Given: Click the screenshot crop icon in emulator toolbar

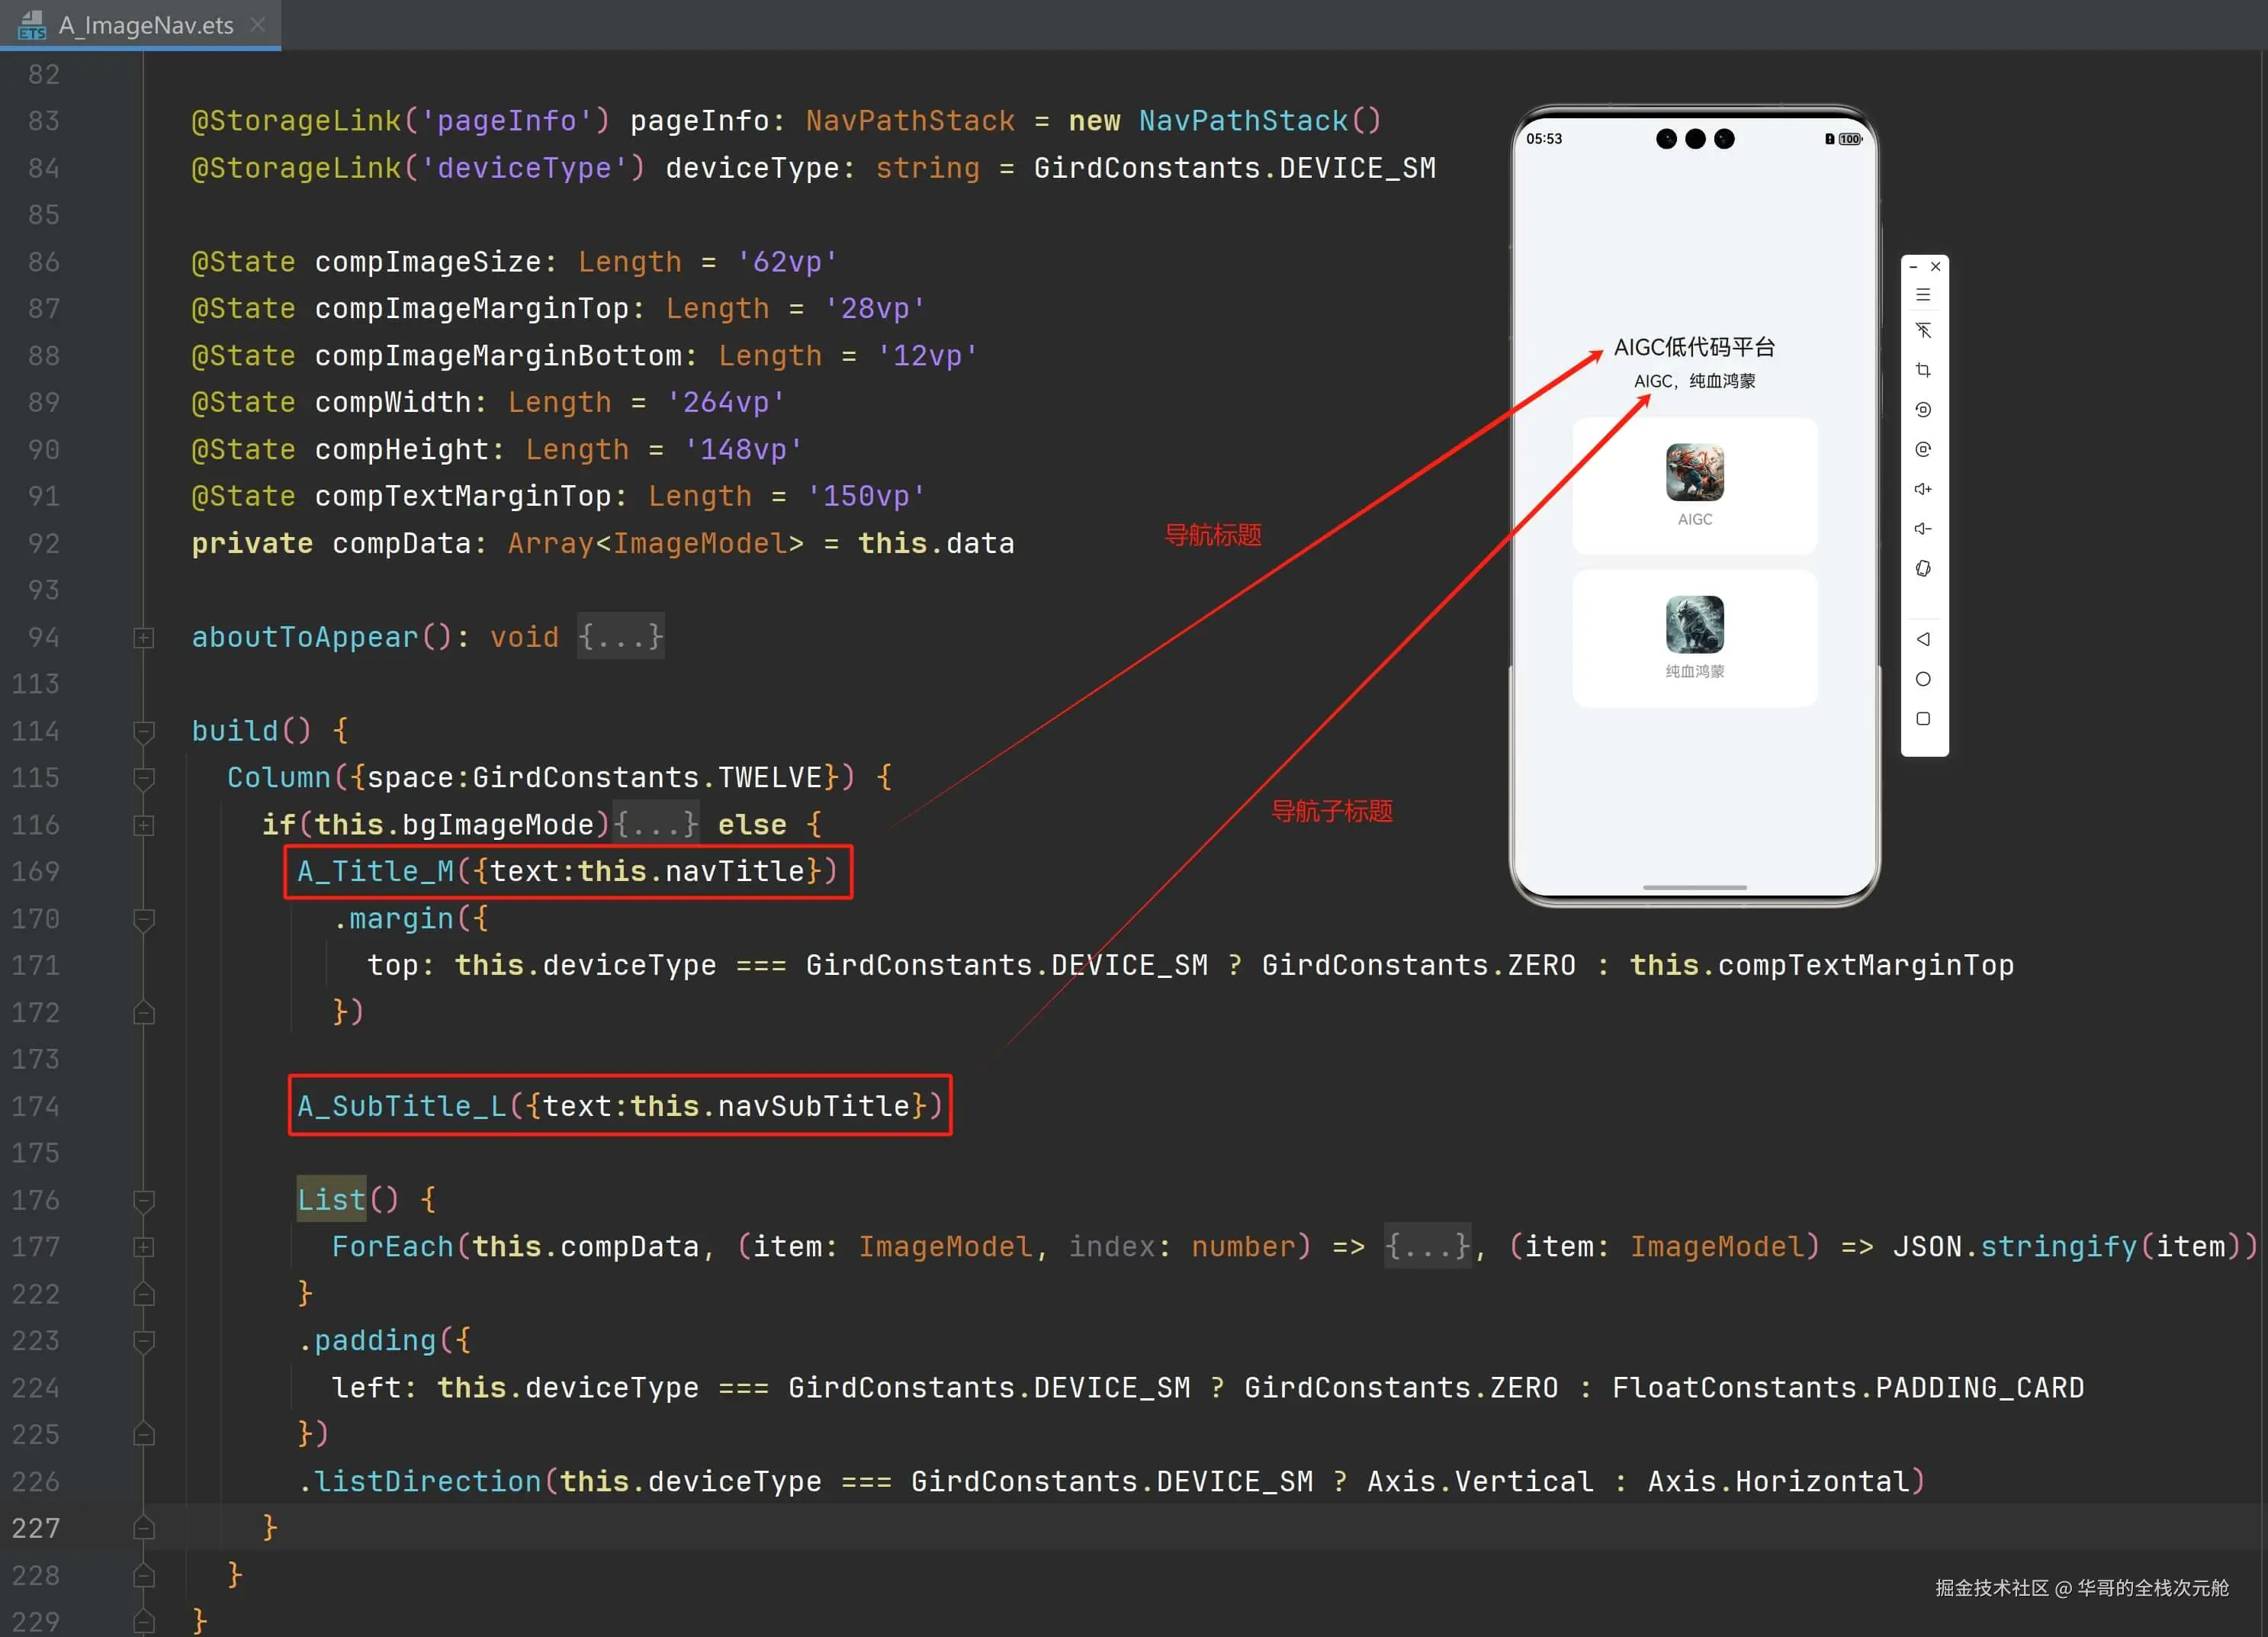Looking at the screenshot, I should [x=1922, y=370].
